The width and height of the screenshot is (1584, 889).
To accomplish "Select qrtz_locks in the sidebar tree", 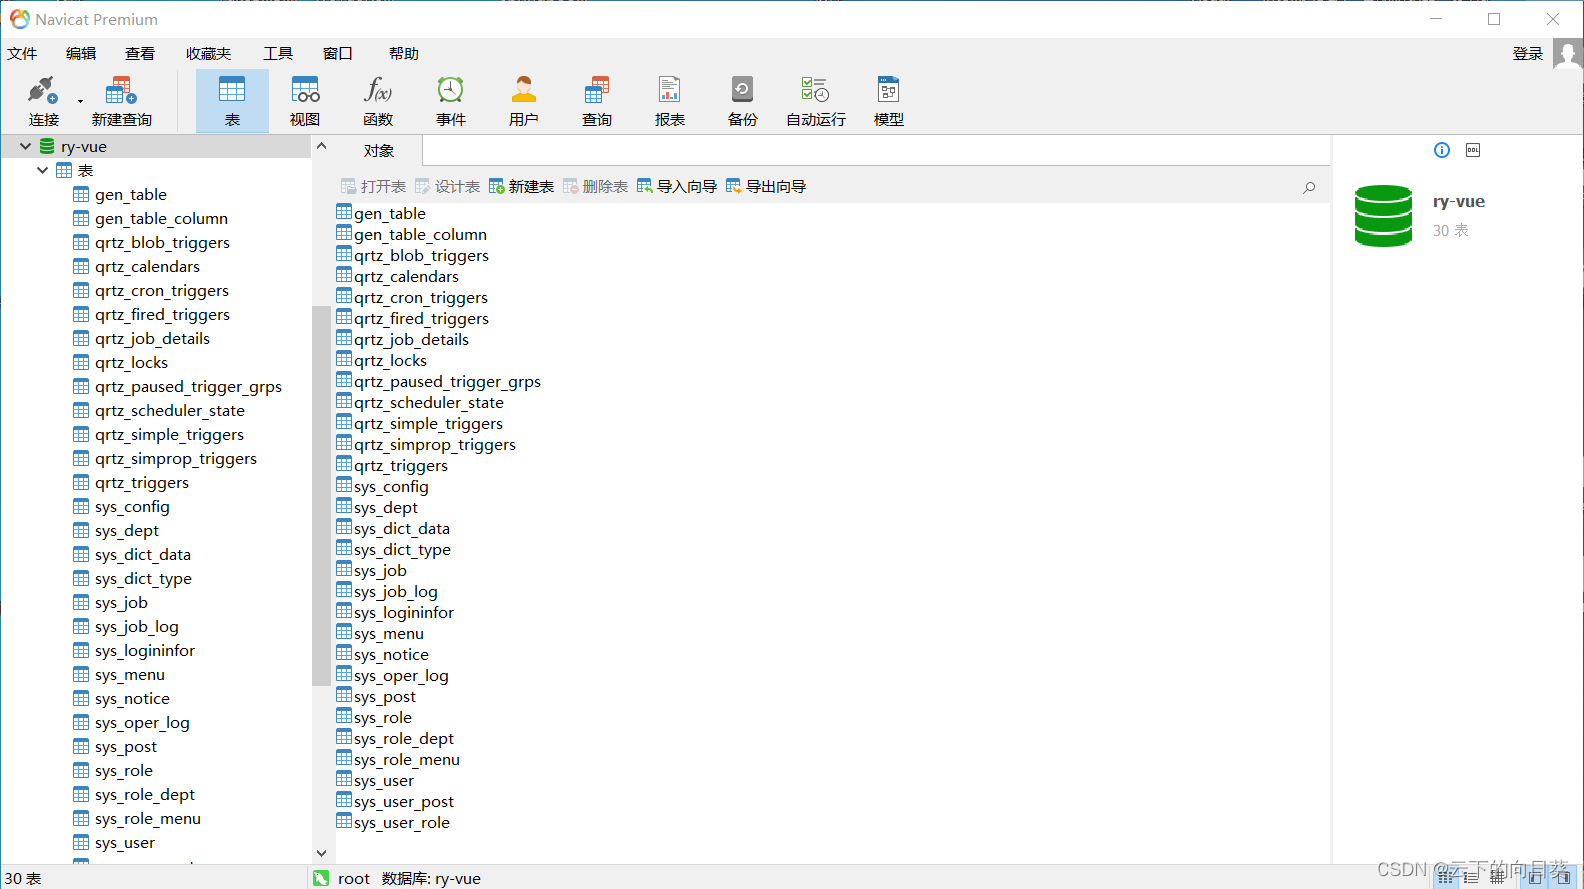I will [131, 363].
